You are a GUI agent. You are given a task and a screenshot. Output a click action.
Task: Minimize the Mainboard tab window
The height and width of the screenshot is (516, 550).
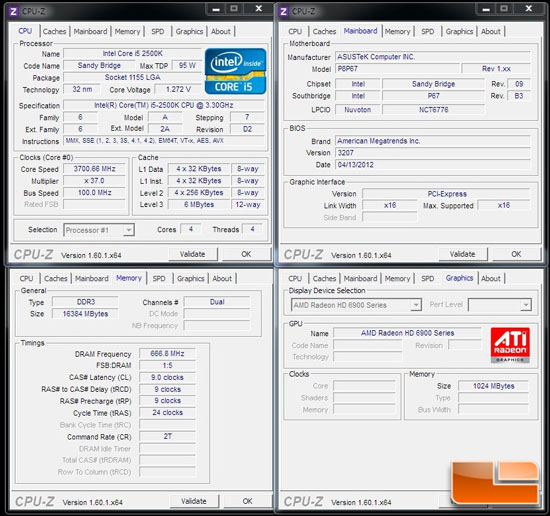click(486, 9)
